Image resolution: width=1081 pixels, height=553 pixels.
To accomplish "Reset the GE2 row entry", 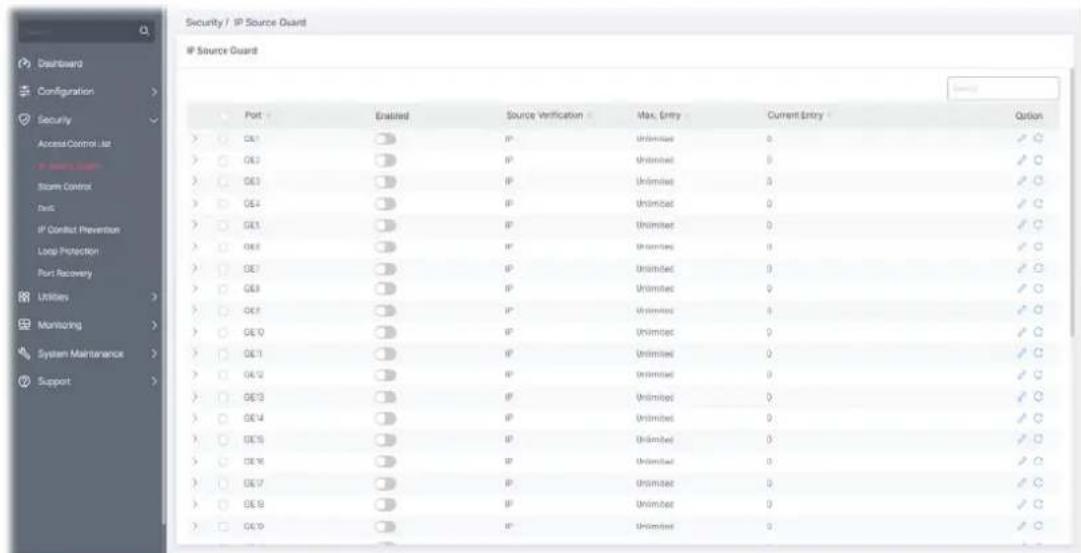I will 1038,159.
